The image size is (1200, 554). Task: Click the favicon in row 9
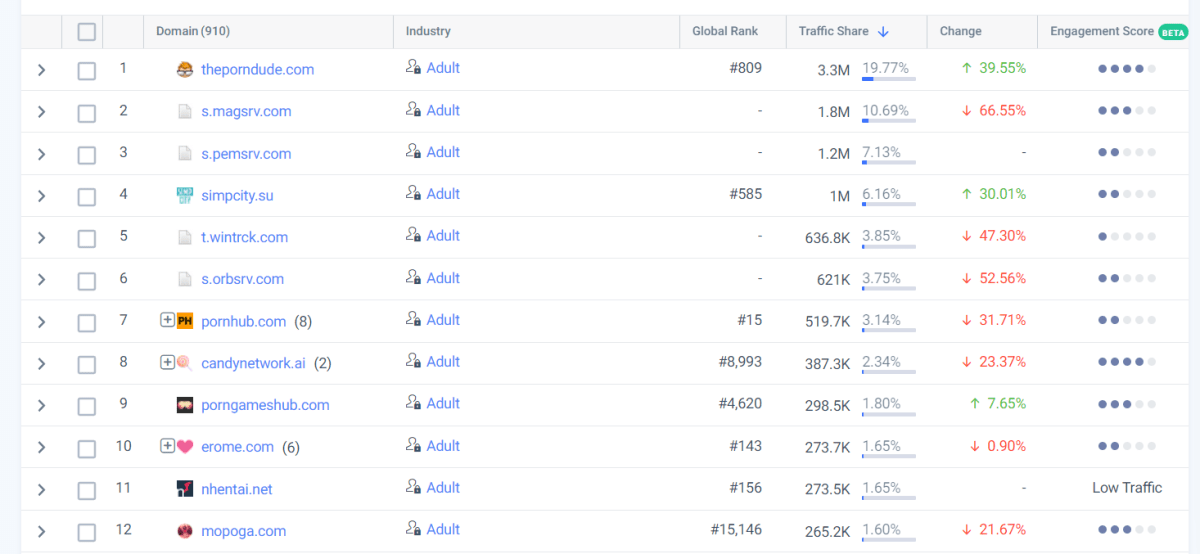tap(184, 405)
